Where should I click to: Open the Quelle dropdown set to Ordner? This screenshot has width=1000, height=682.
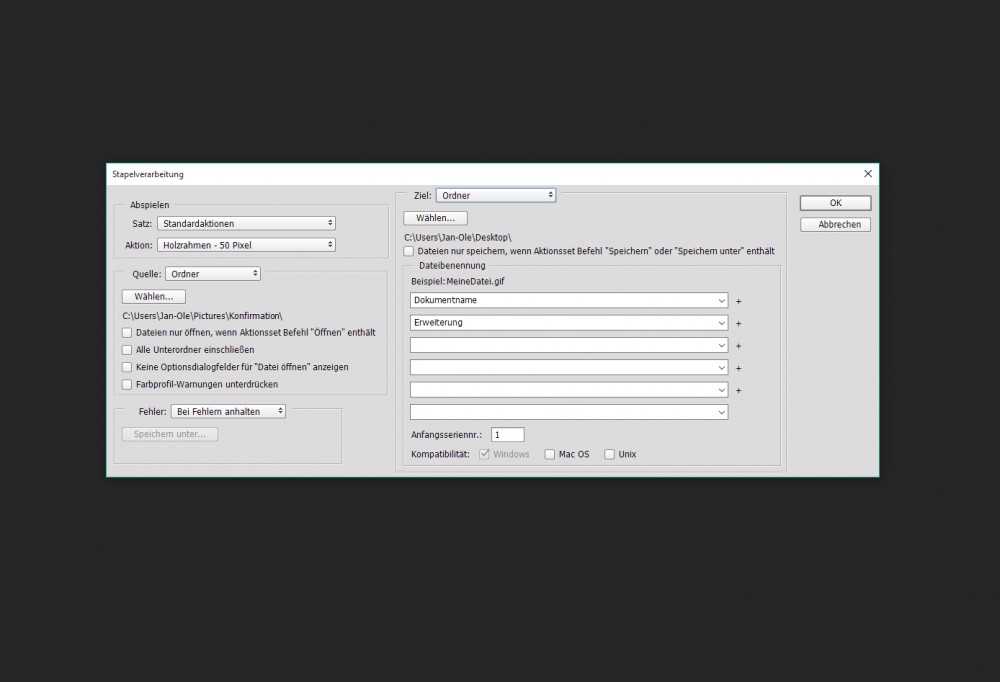(x=212, y=274)
